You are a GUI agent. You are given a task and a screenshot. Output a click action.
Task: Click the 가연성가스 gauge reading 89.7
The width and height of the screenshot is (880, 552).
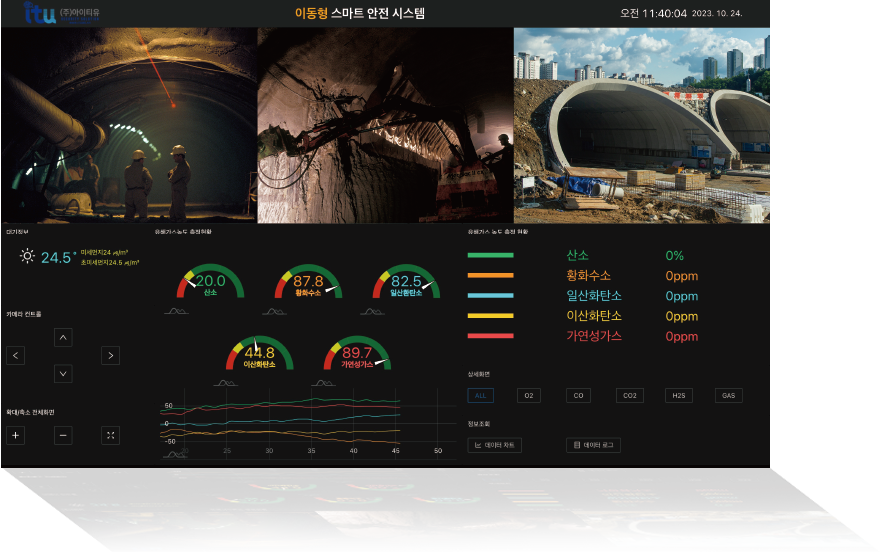click(x=357, y=352)
